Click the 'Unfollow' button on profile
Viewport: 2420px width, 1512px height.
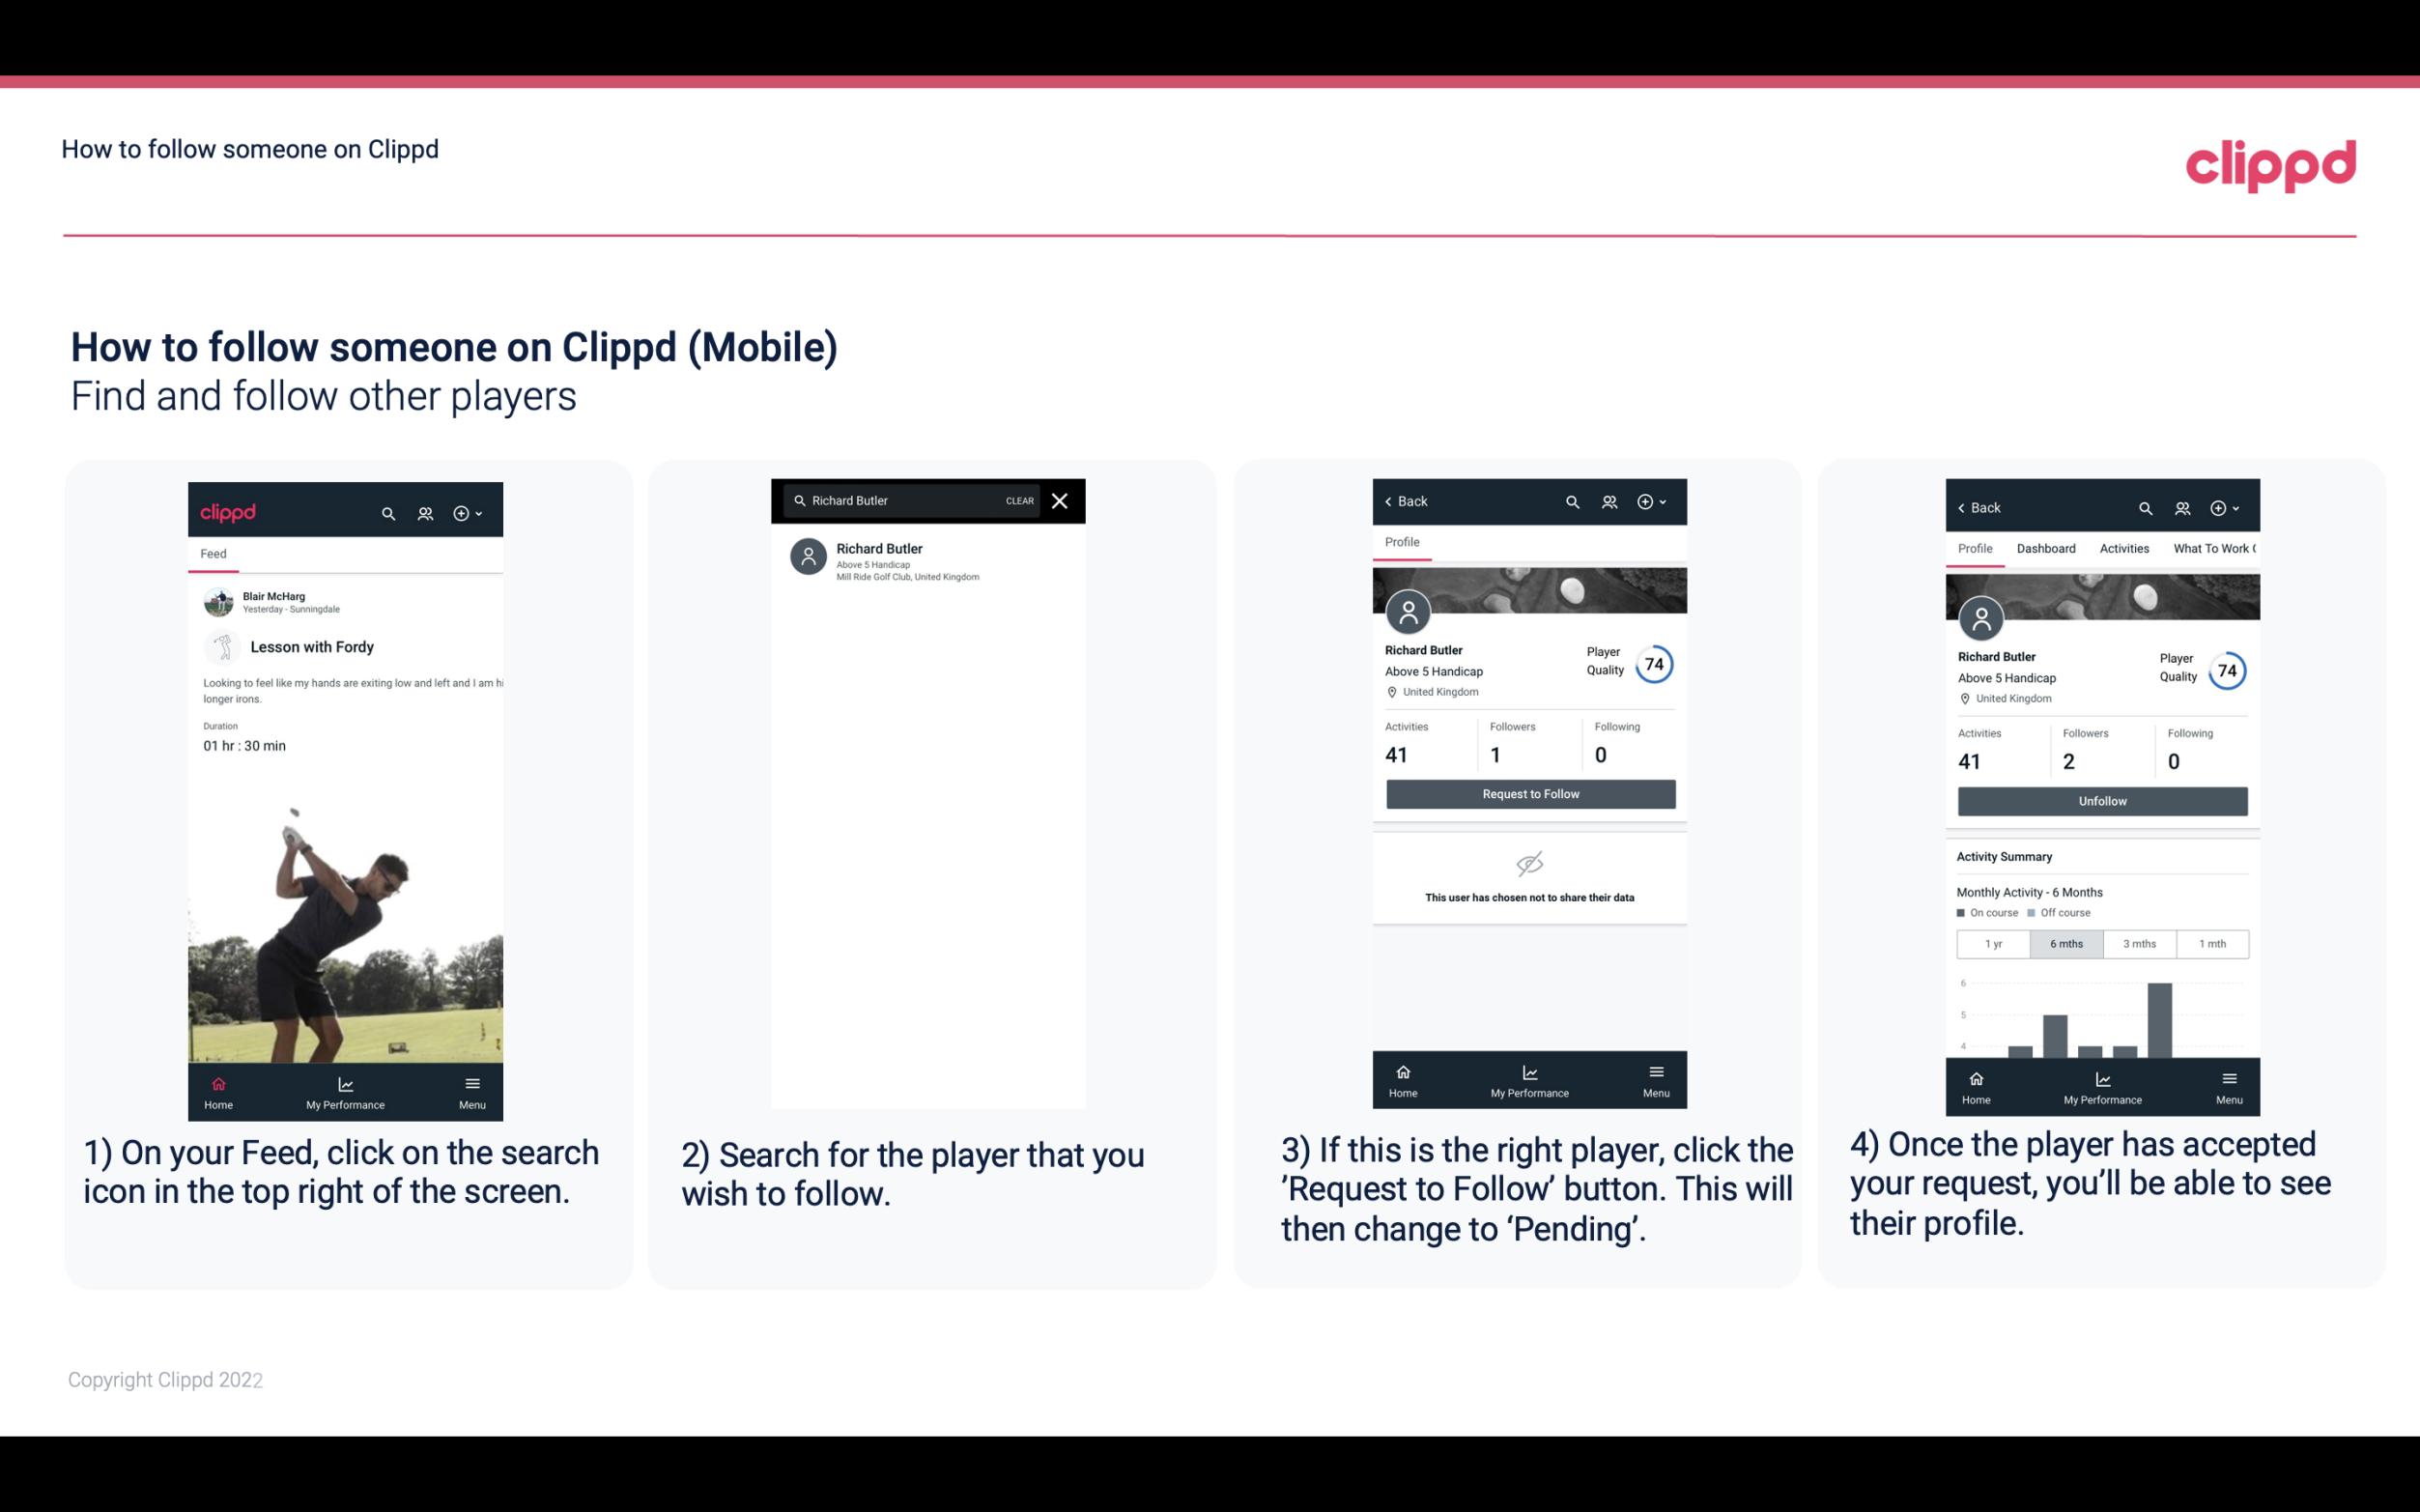pyautogui.click(x=2101, y=800)
